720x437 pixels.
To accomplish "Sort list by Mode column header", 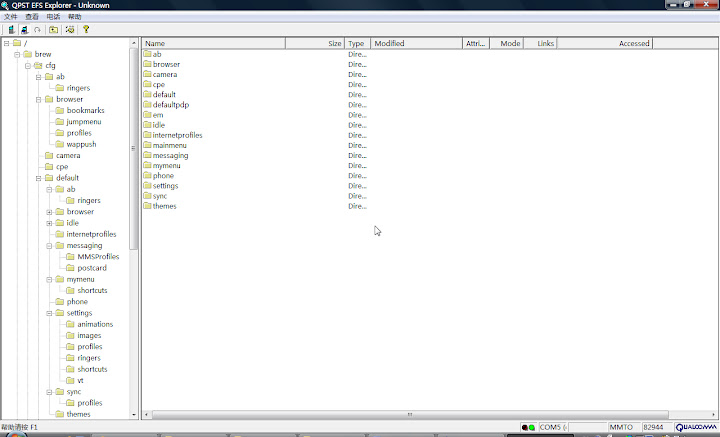I will tap(506, 43).
